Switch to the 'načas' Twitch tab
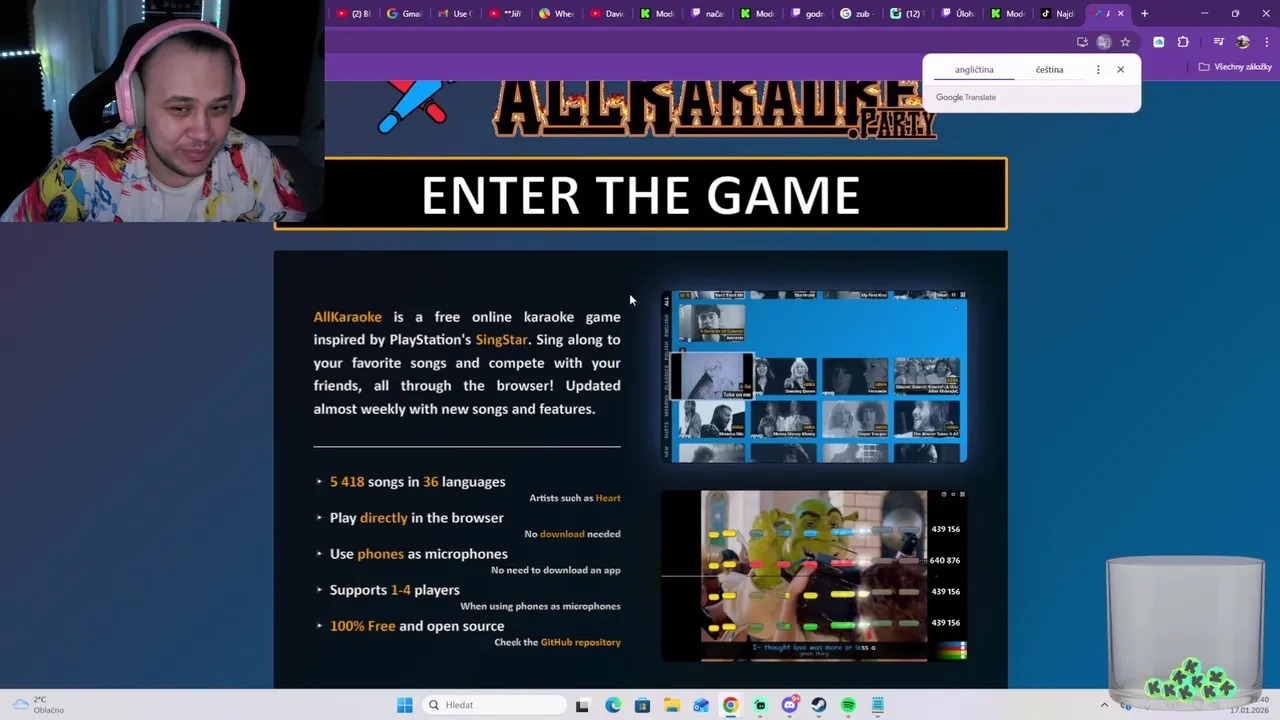This screenshot has height=720, width=1280. coord(707,13)
